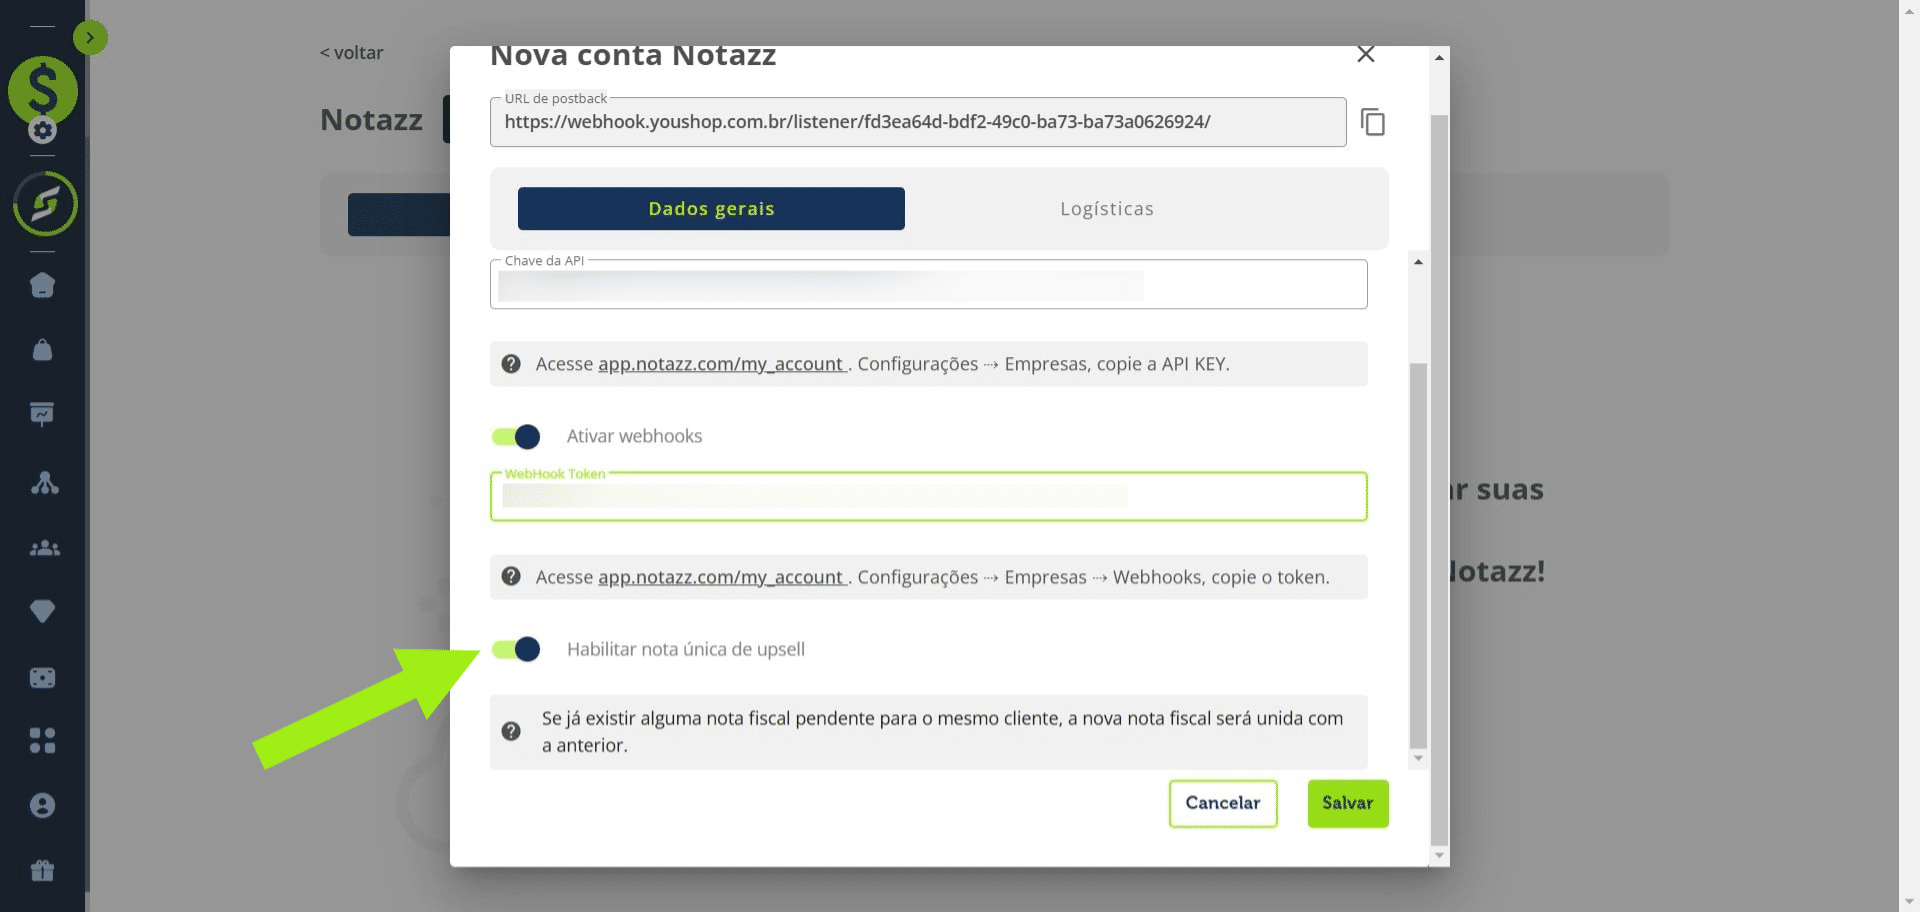Click the help icon beside API KEY instructions
This screenshot has height=912, width=1920.
[511, 364]
